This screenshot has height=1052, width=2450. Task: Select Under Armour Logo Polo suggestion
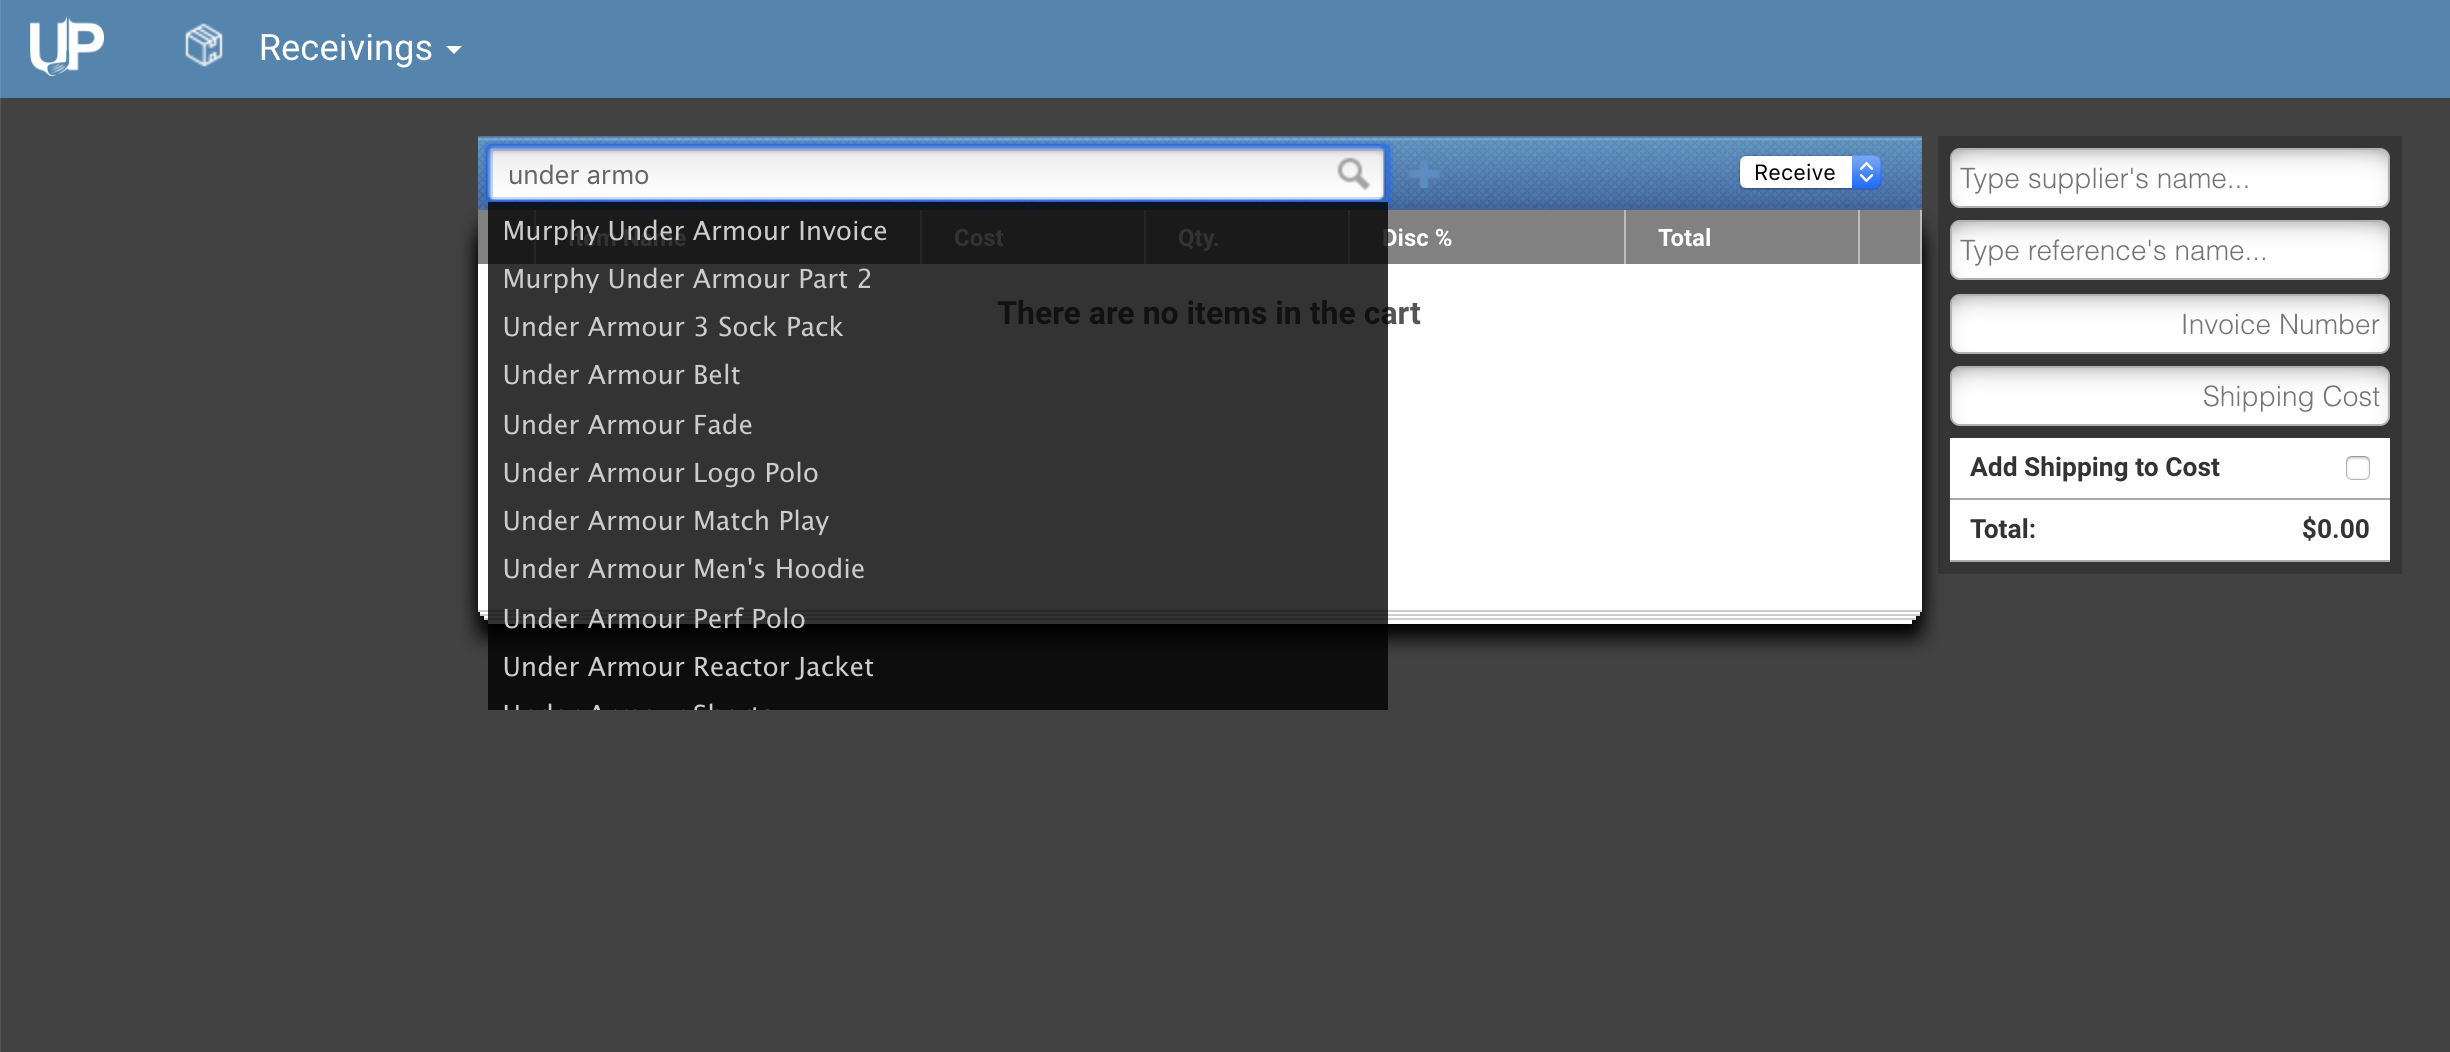(x=660, y=473)
